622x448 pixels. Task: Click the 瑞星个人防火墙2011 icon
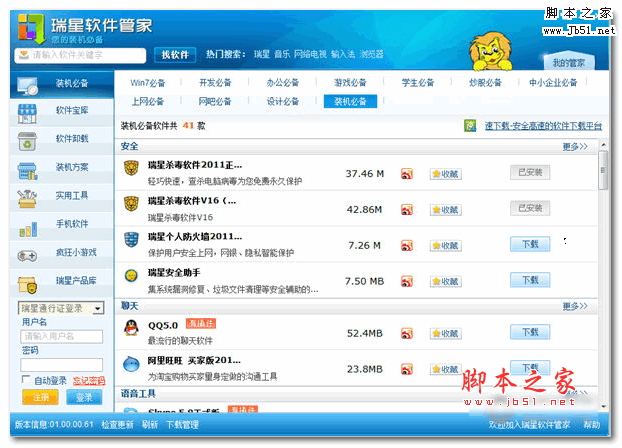pos(131,239)
